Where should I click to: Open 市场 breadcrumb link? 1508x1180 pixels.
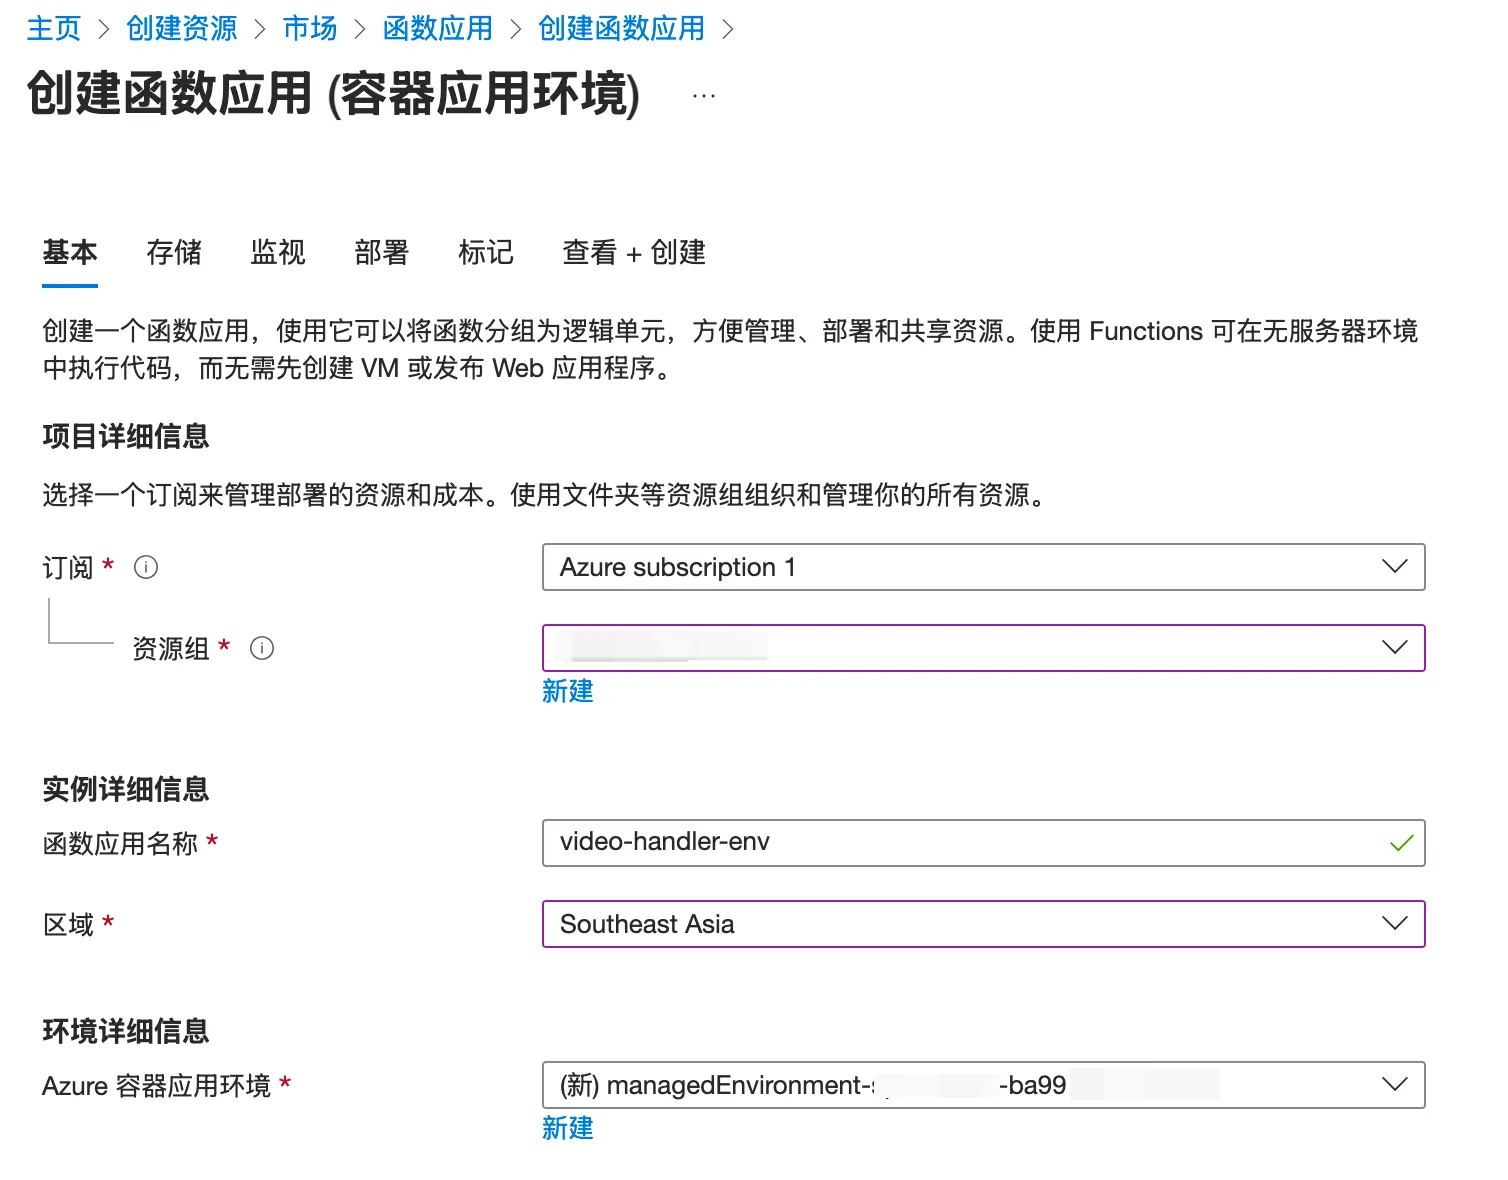point(310,28)
